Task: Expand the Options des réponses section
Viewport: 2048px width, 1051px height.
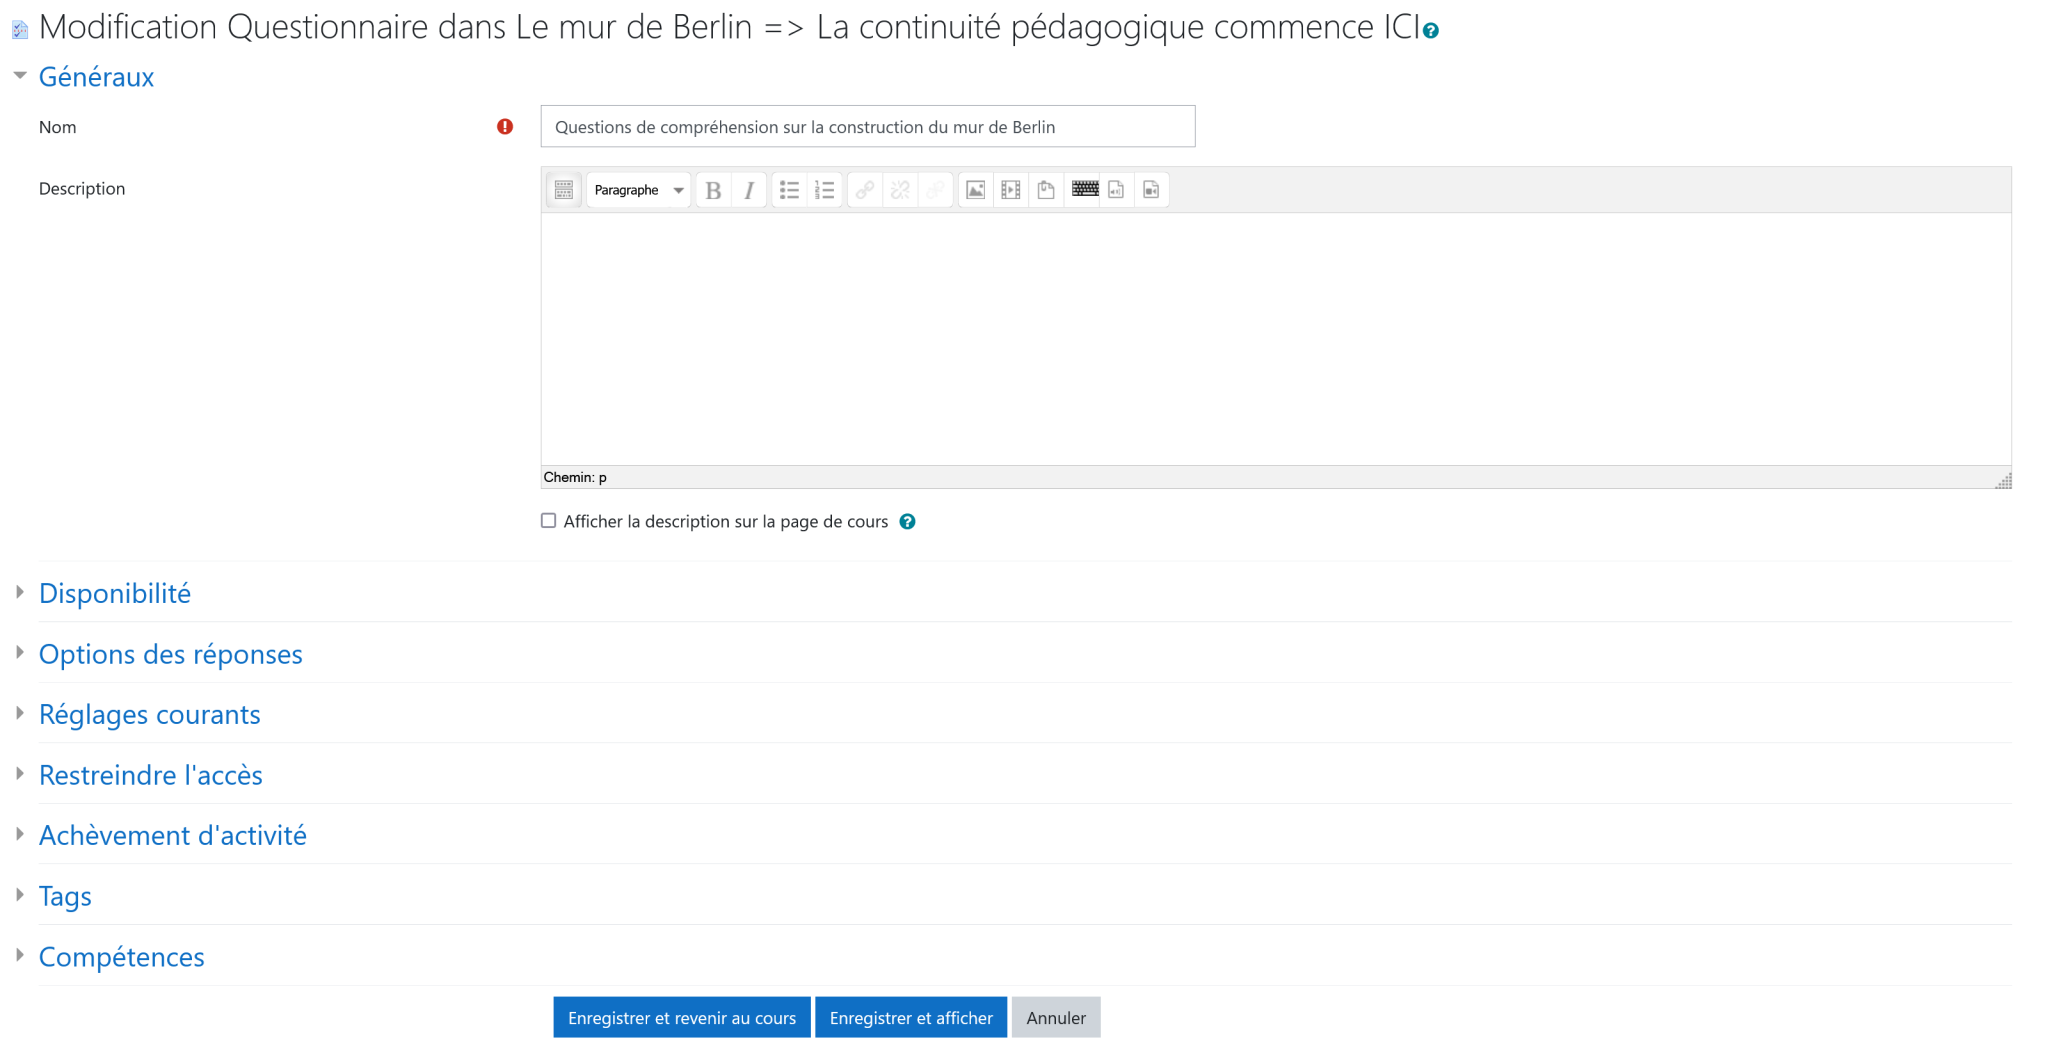Action: point(170,654)
